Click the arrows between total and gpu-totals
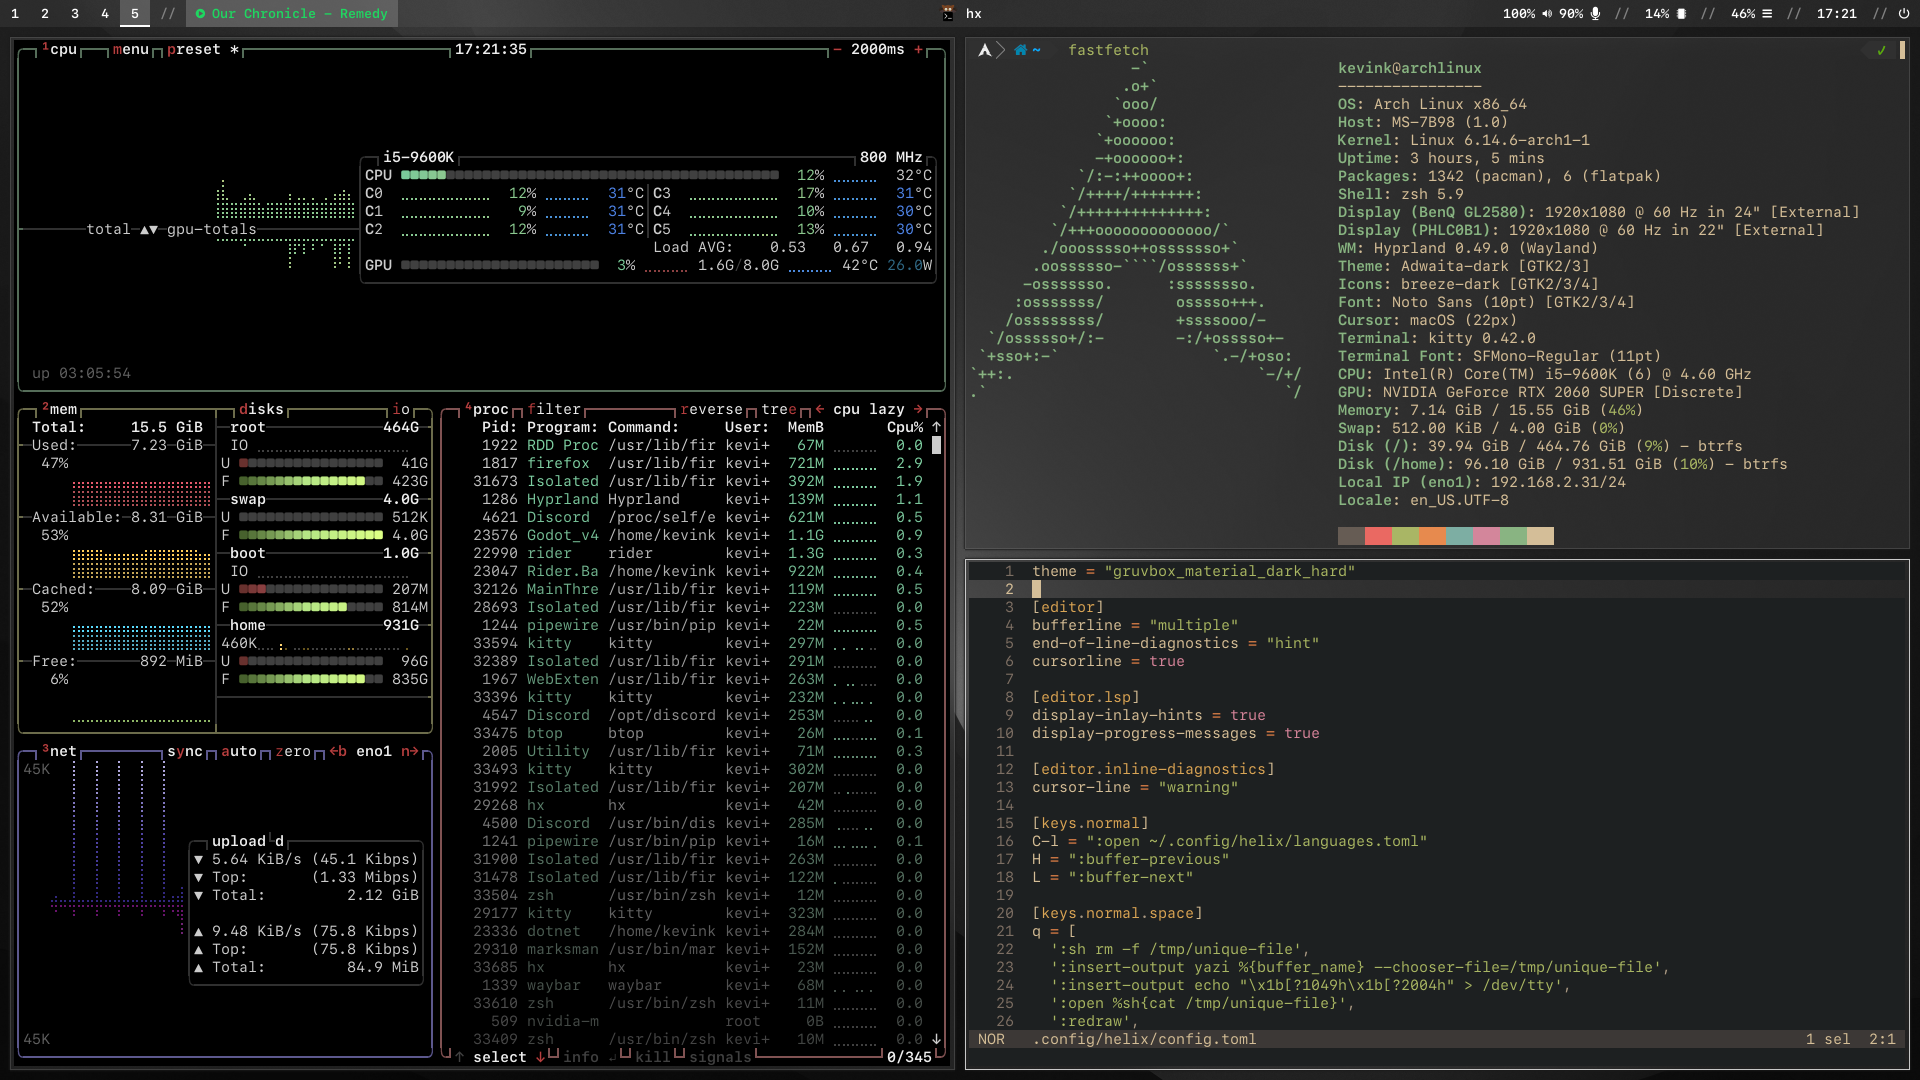The height and width of the screenshot is (1080, 1920). (149, 229)
